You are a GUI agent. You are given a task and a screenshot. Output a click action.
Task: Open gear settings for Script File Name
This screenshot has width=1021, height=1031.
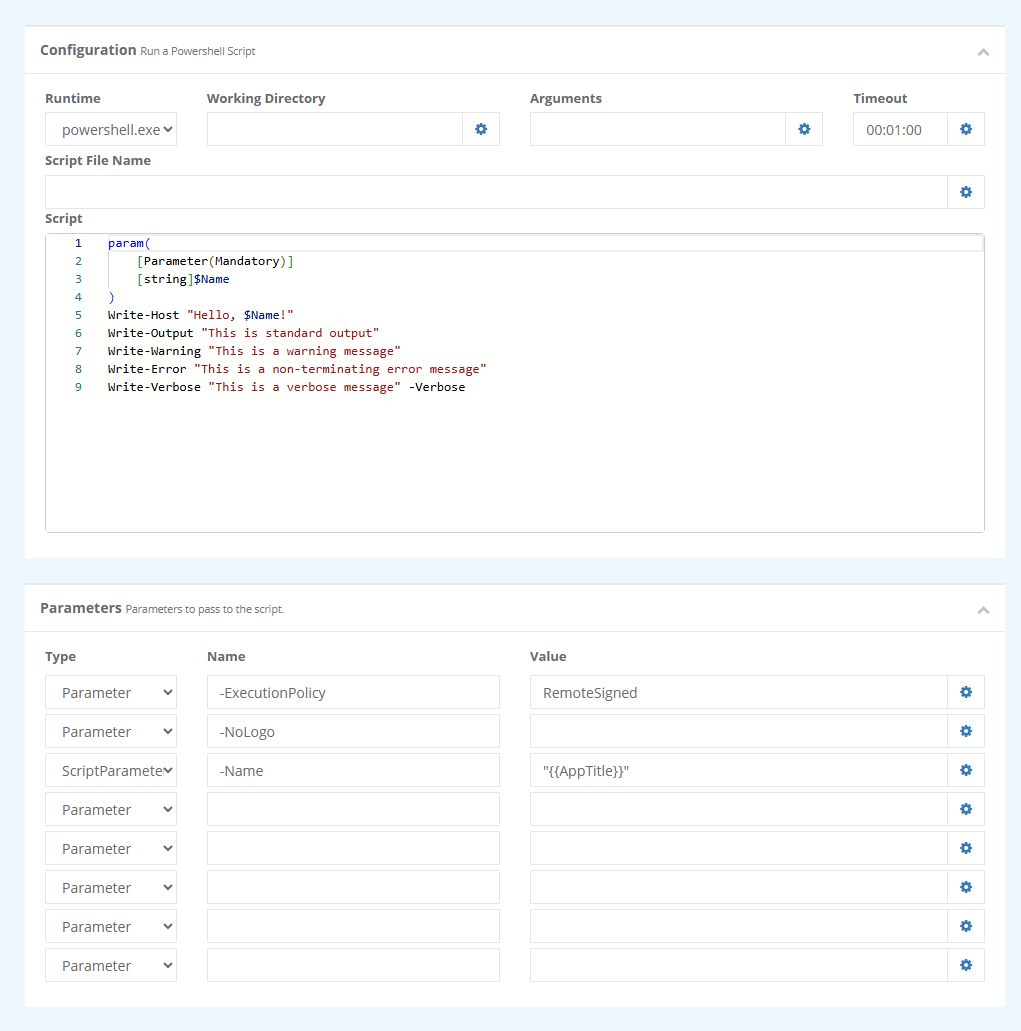(966, 192)
